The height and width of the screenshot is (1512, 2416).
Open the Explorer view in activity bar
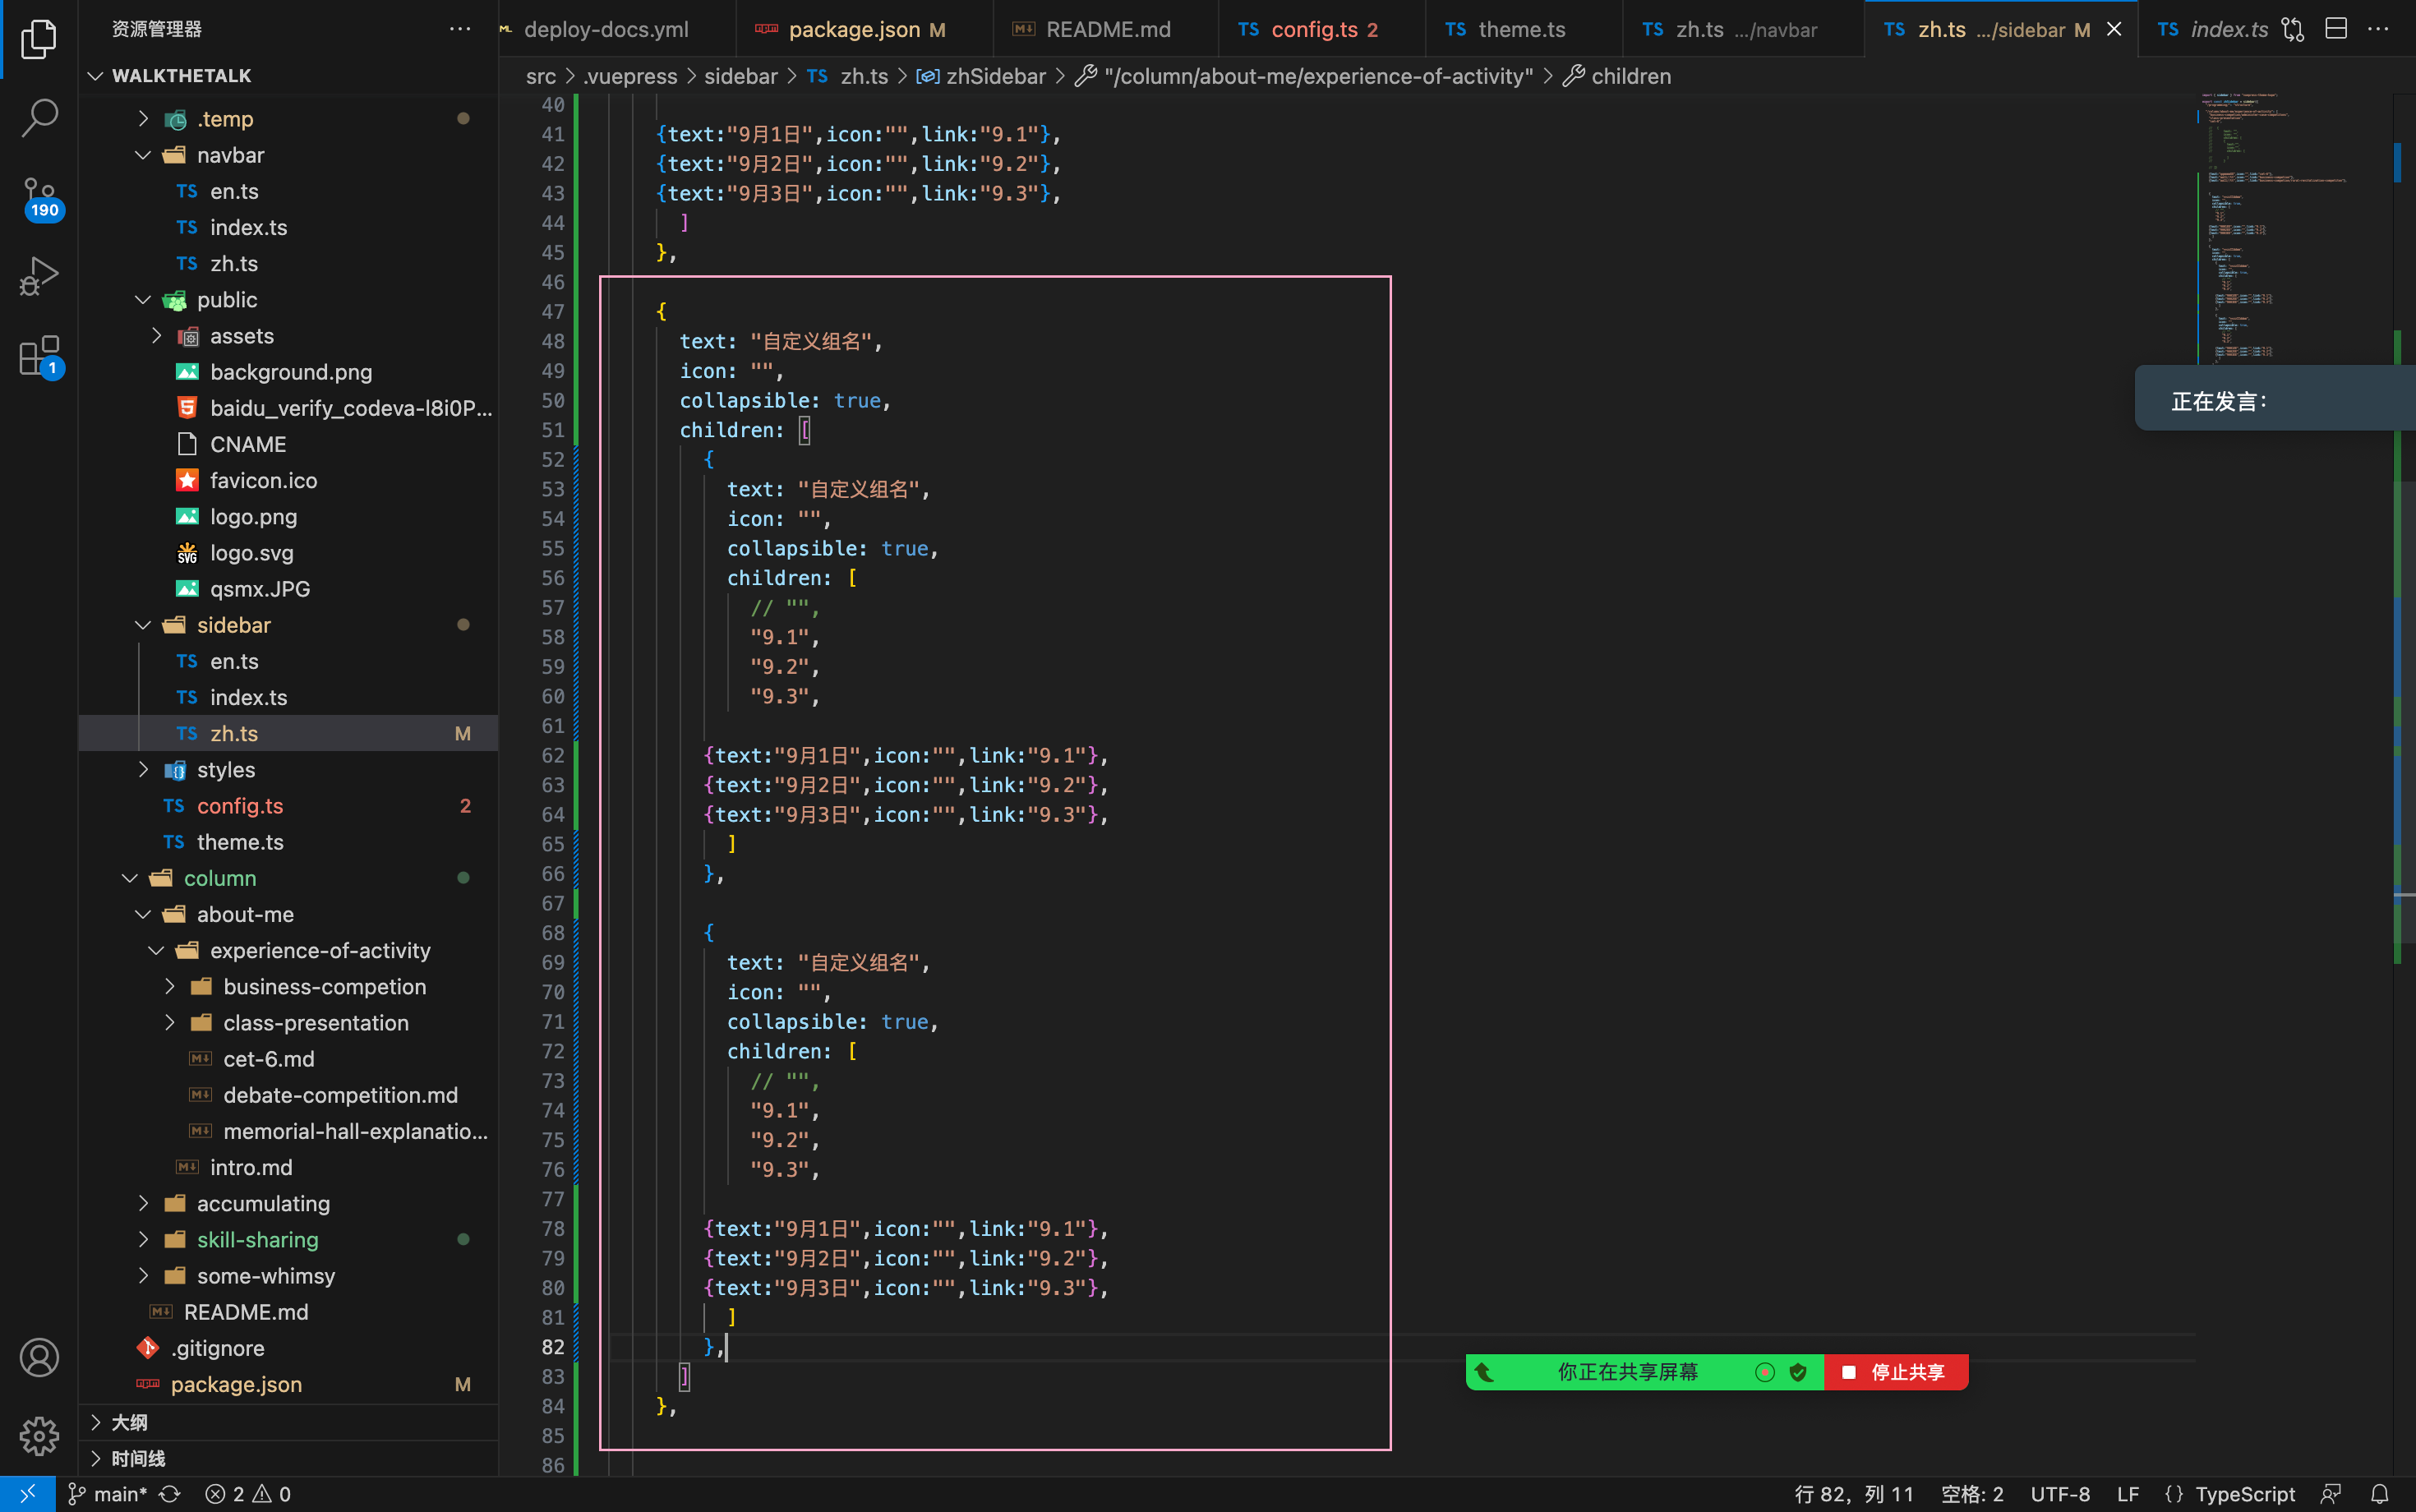pyautogui.click(x=39, y=39)
